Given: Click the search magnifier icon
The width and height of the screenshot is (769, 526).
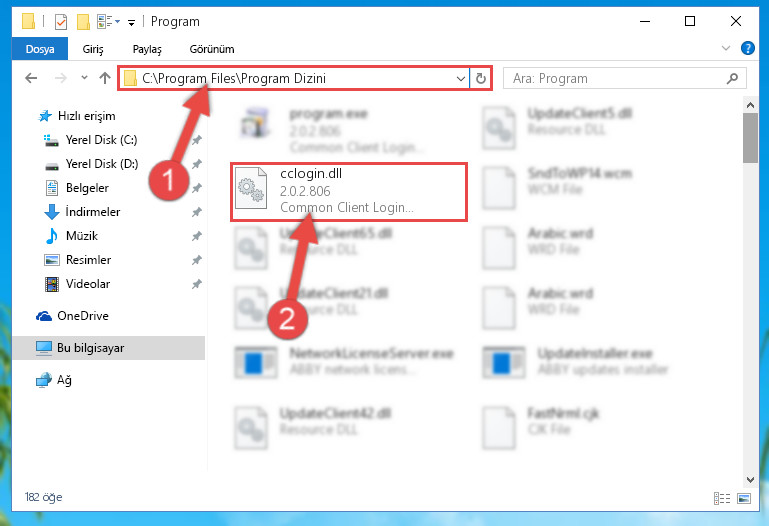Looking at the screenshot, I should coord(732,78).
